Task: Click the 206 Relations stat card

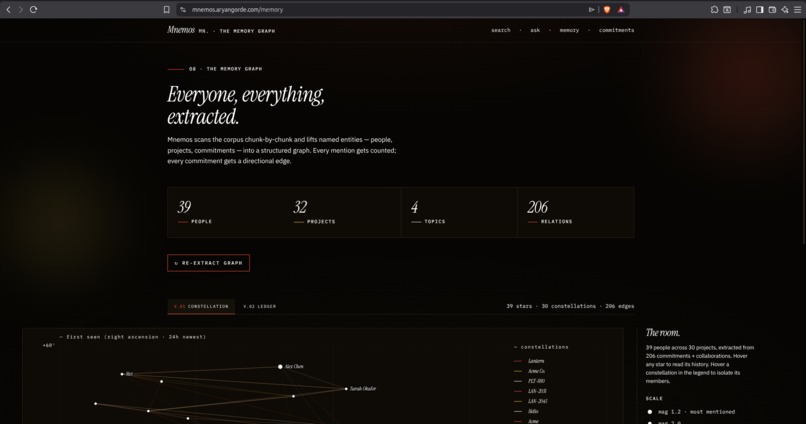Action: (576, 212)
